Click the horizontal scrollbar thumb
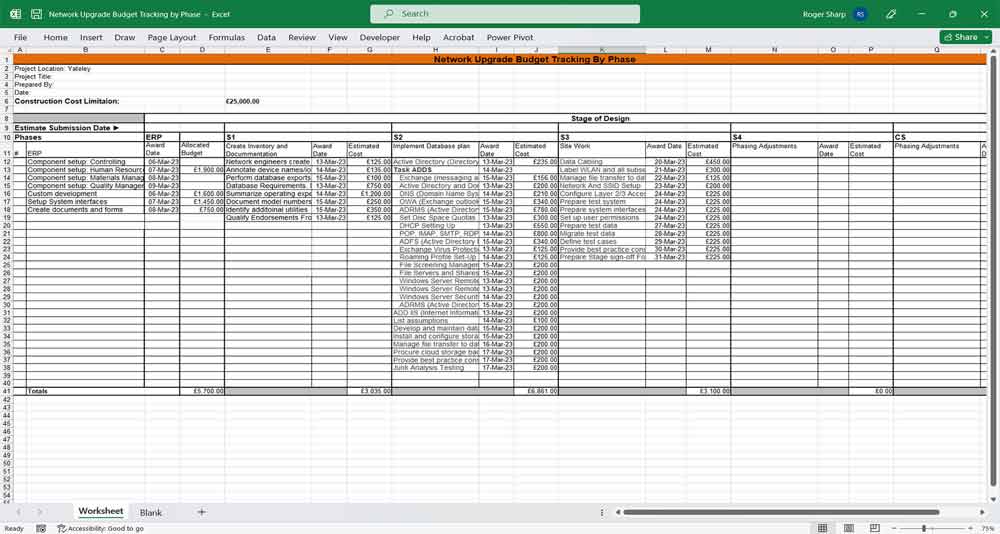Screen dimensions: 1000x534 coord(781,512)
